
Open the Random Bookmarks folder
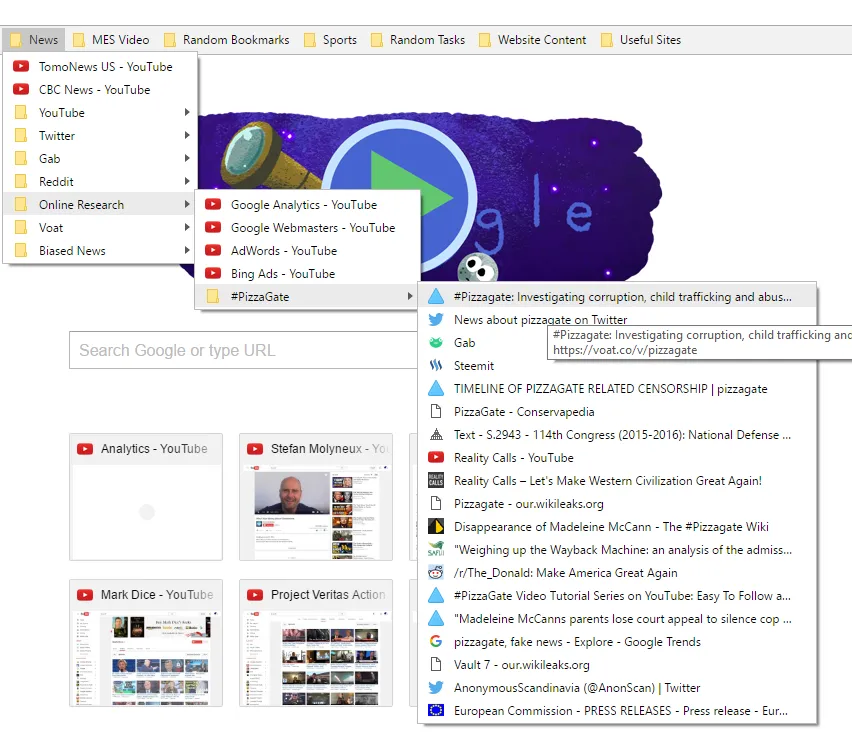(x=227, y=40)
